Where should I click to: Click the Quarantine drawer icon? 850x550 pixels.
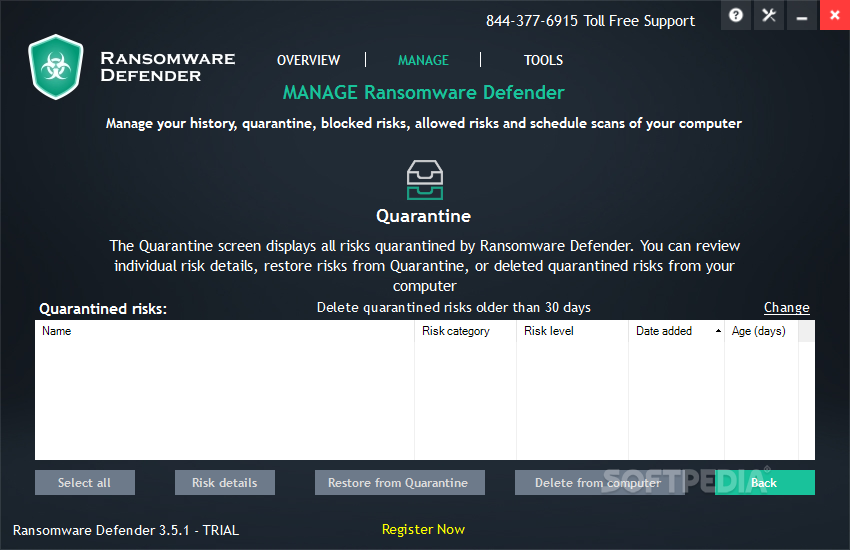pos(424,179)
